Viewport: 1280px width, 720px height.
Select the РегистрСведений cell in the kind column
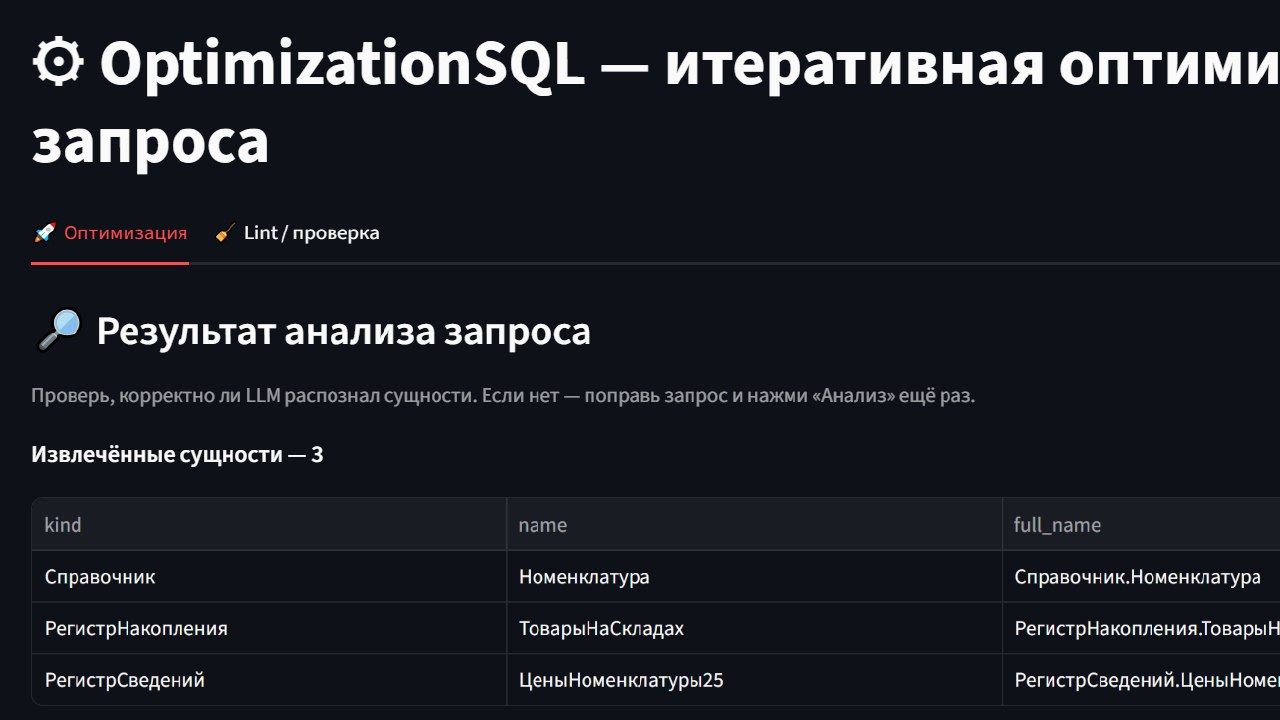pyautogui.click(x=269, y=680)
